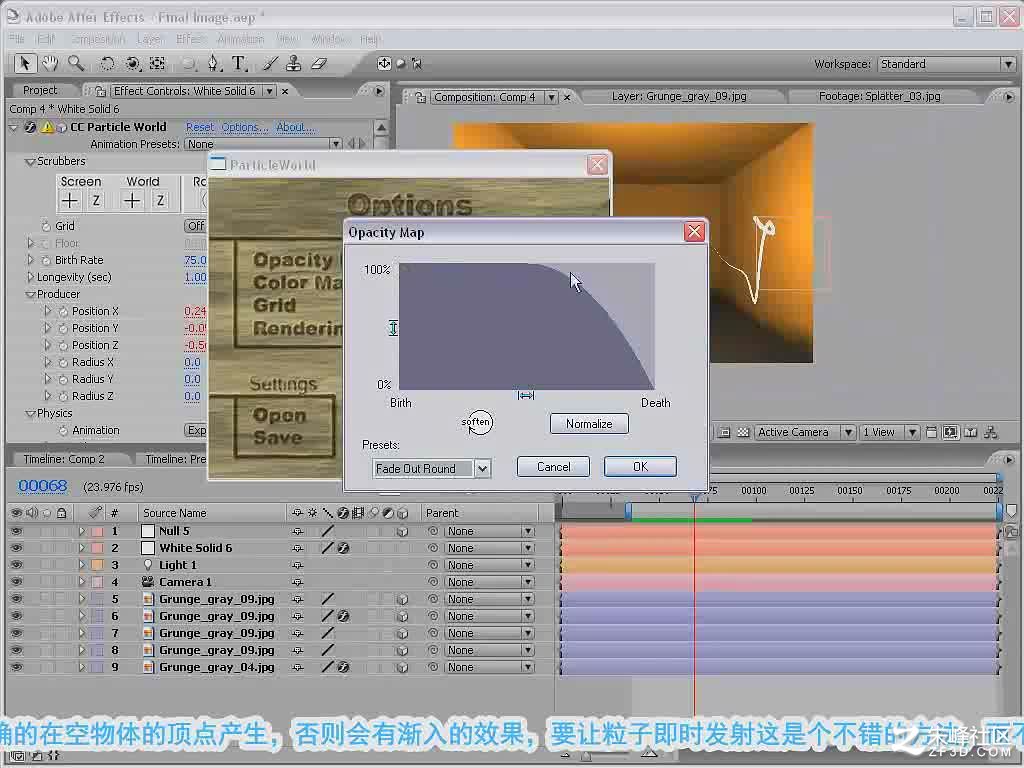The height and width of the screenshot is (768, 1024).
Task: Click OK in Opacity Map dialog
Action: coord(640,467)
